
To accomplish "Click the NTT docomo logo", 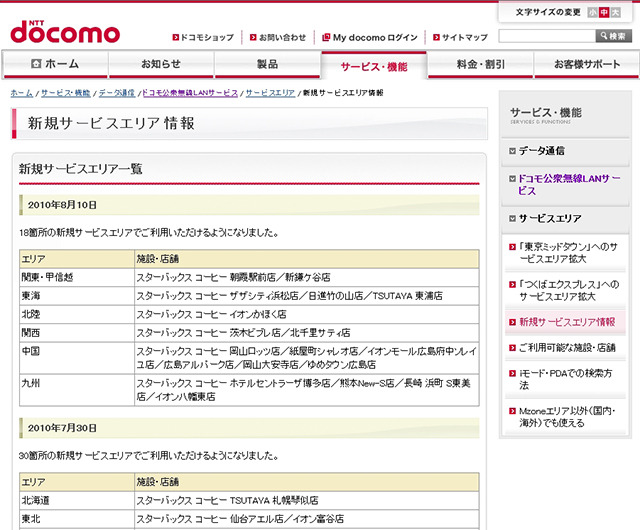I will [x=65, y=32].
